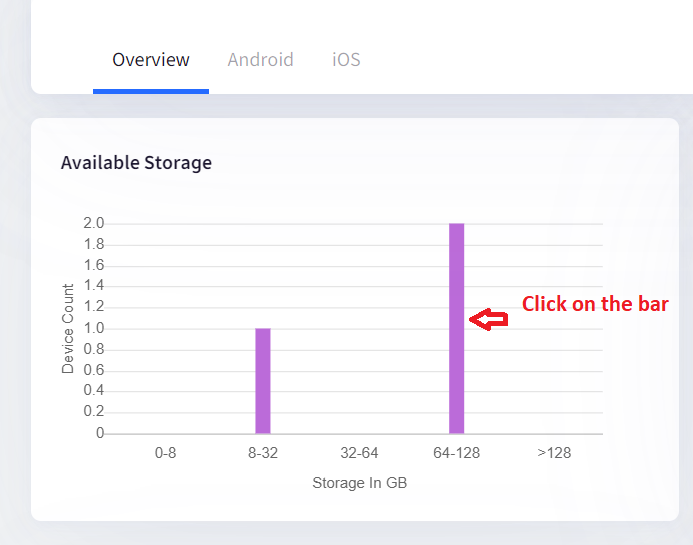This screenshot has width=693, height=545.
Task: Click the 0.4 y-axis tick label
Action: [94, 390]
